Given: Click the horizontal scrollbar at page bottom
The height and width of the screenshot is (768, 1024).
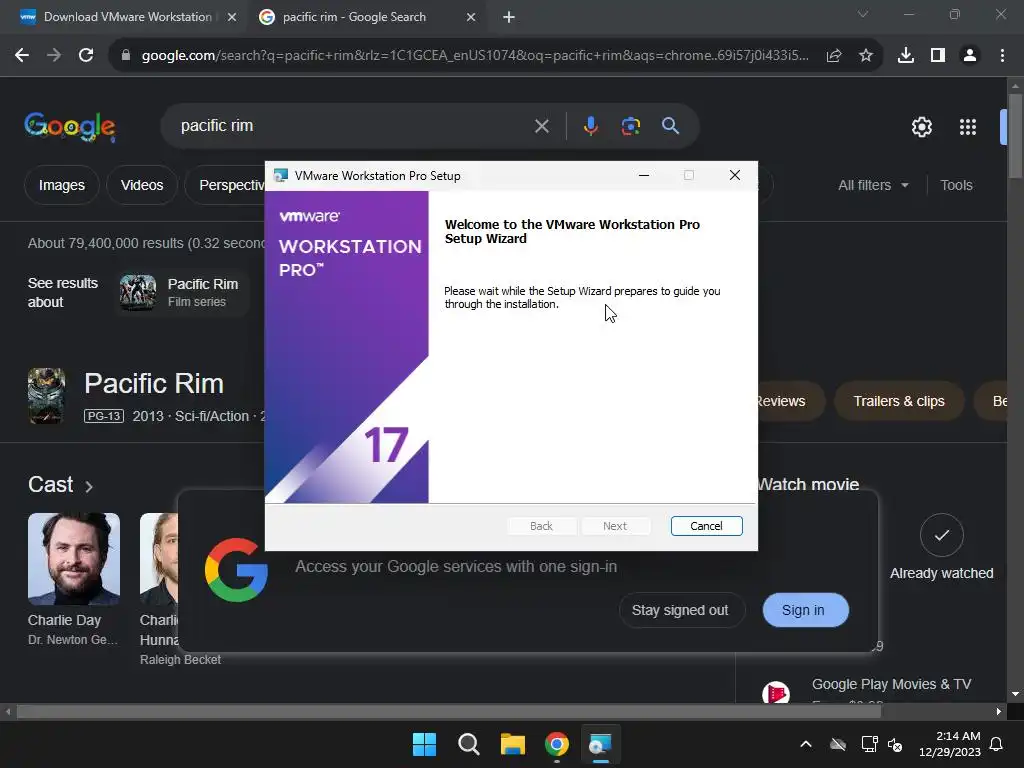Looking at the screenshot, I should [449, 711].
